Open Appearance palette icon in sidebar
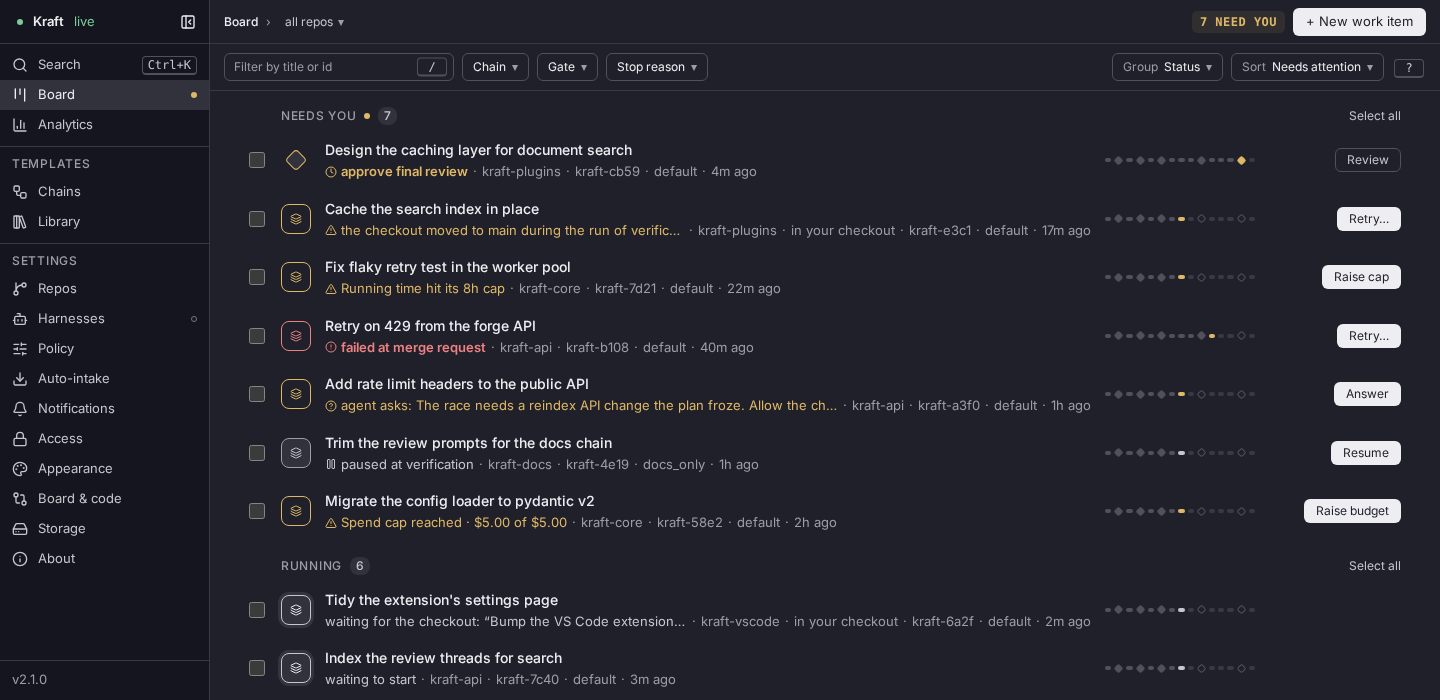Image resolution: width=1440 pixels, height=700 pixels. (x=20, y=468)
